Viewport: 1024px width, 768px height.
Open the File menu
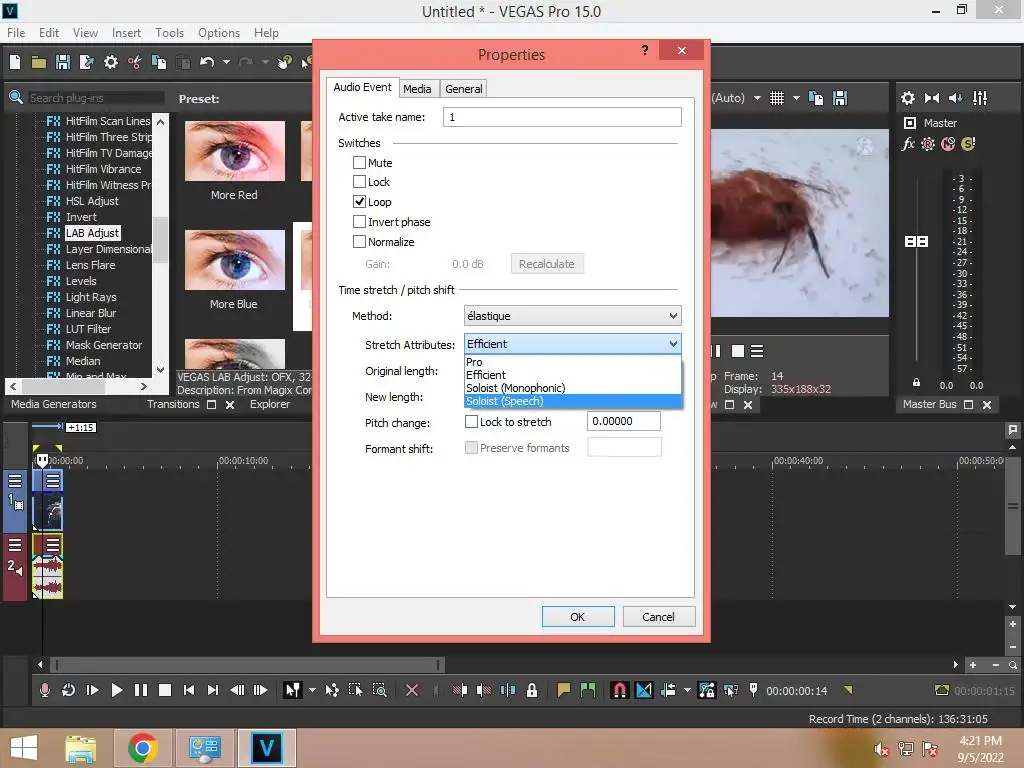tap(16, 33)
